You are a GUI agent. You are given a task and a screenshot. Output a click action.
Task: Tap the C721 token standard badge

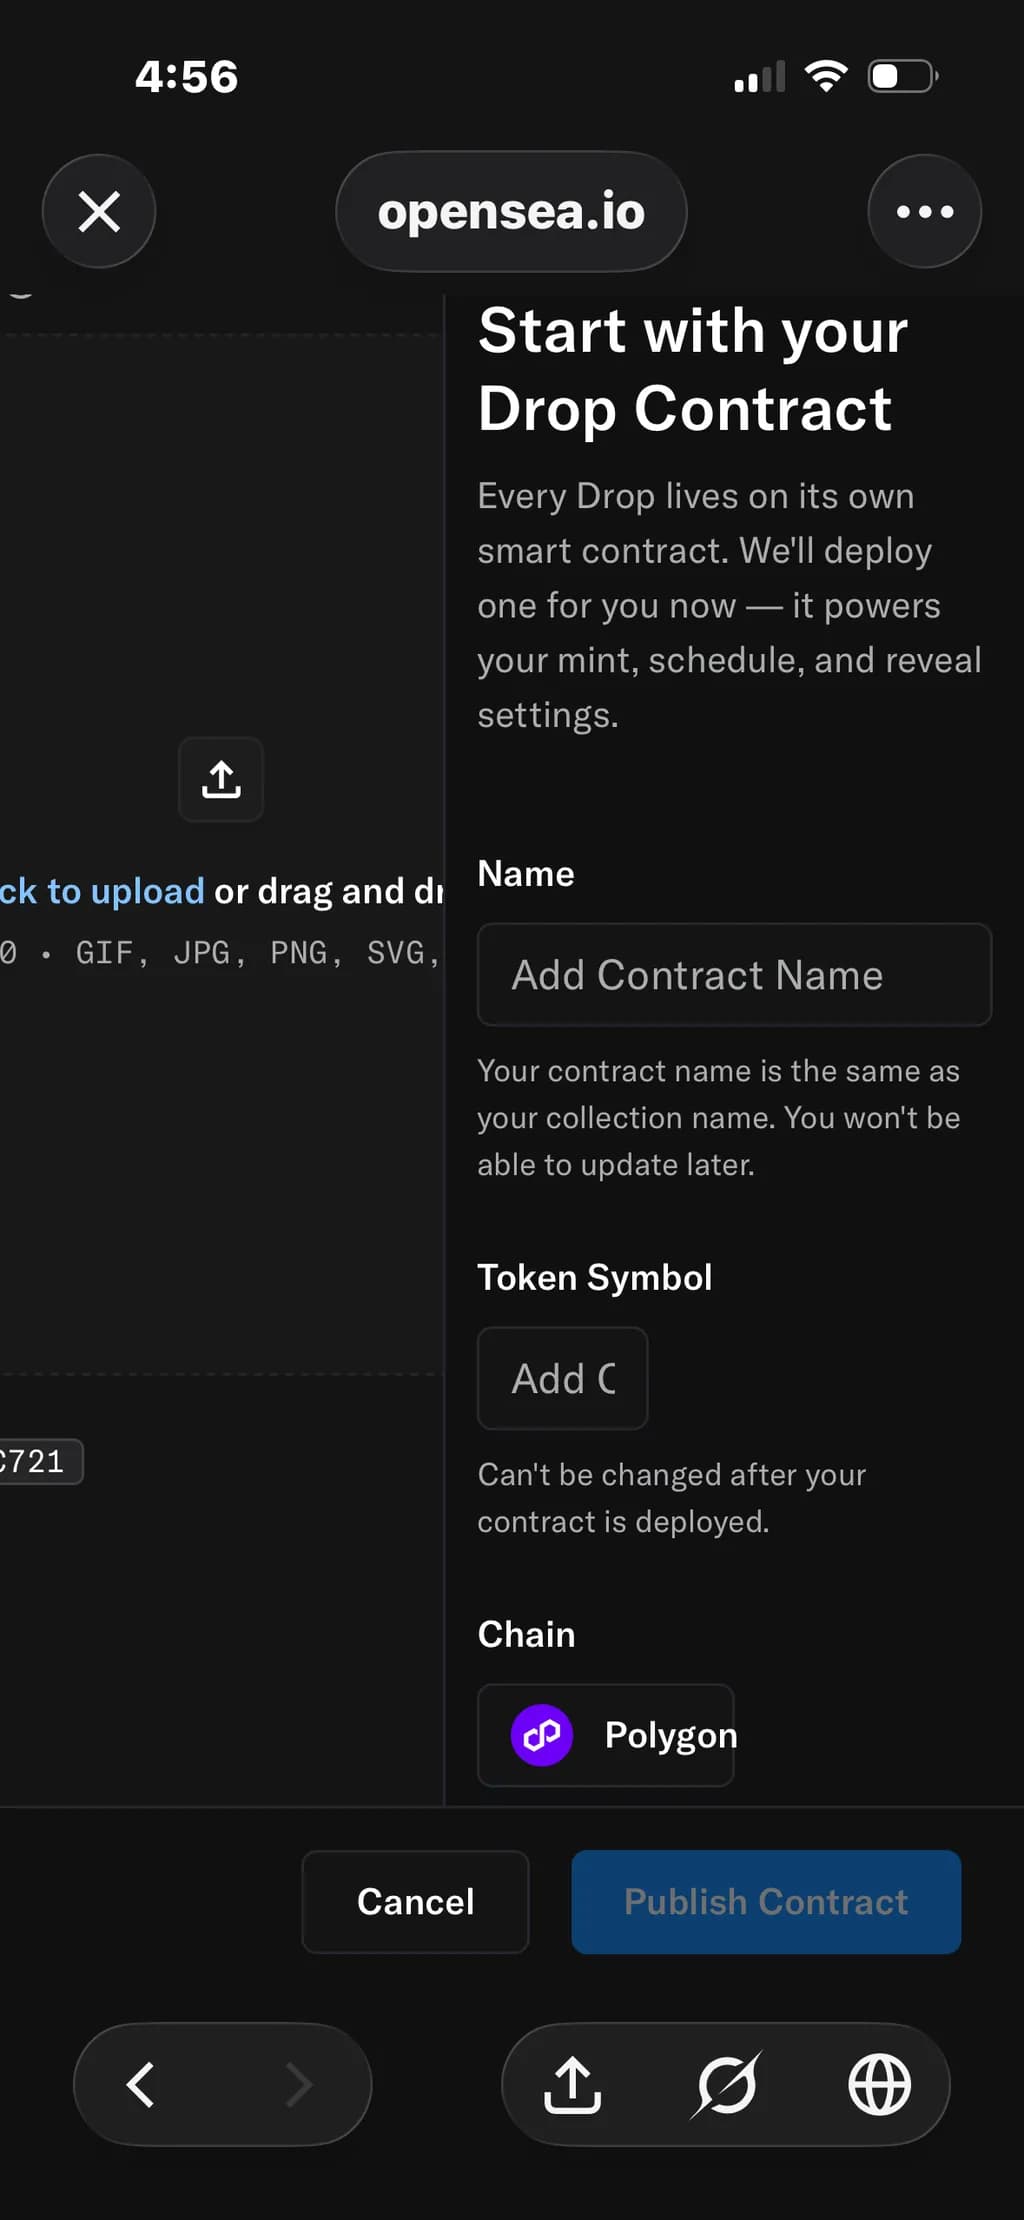[x=41, y=1462]
